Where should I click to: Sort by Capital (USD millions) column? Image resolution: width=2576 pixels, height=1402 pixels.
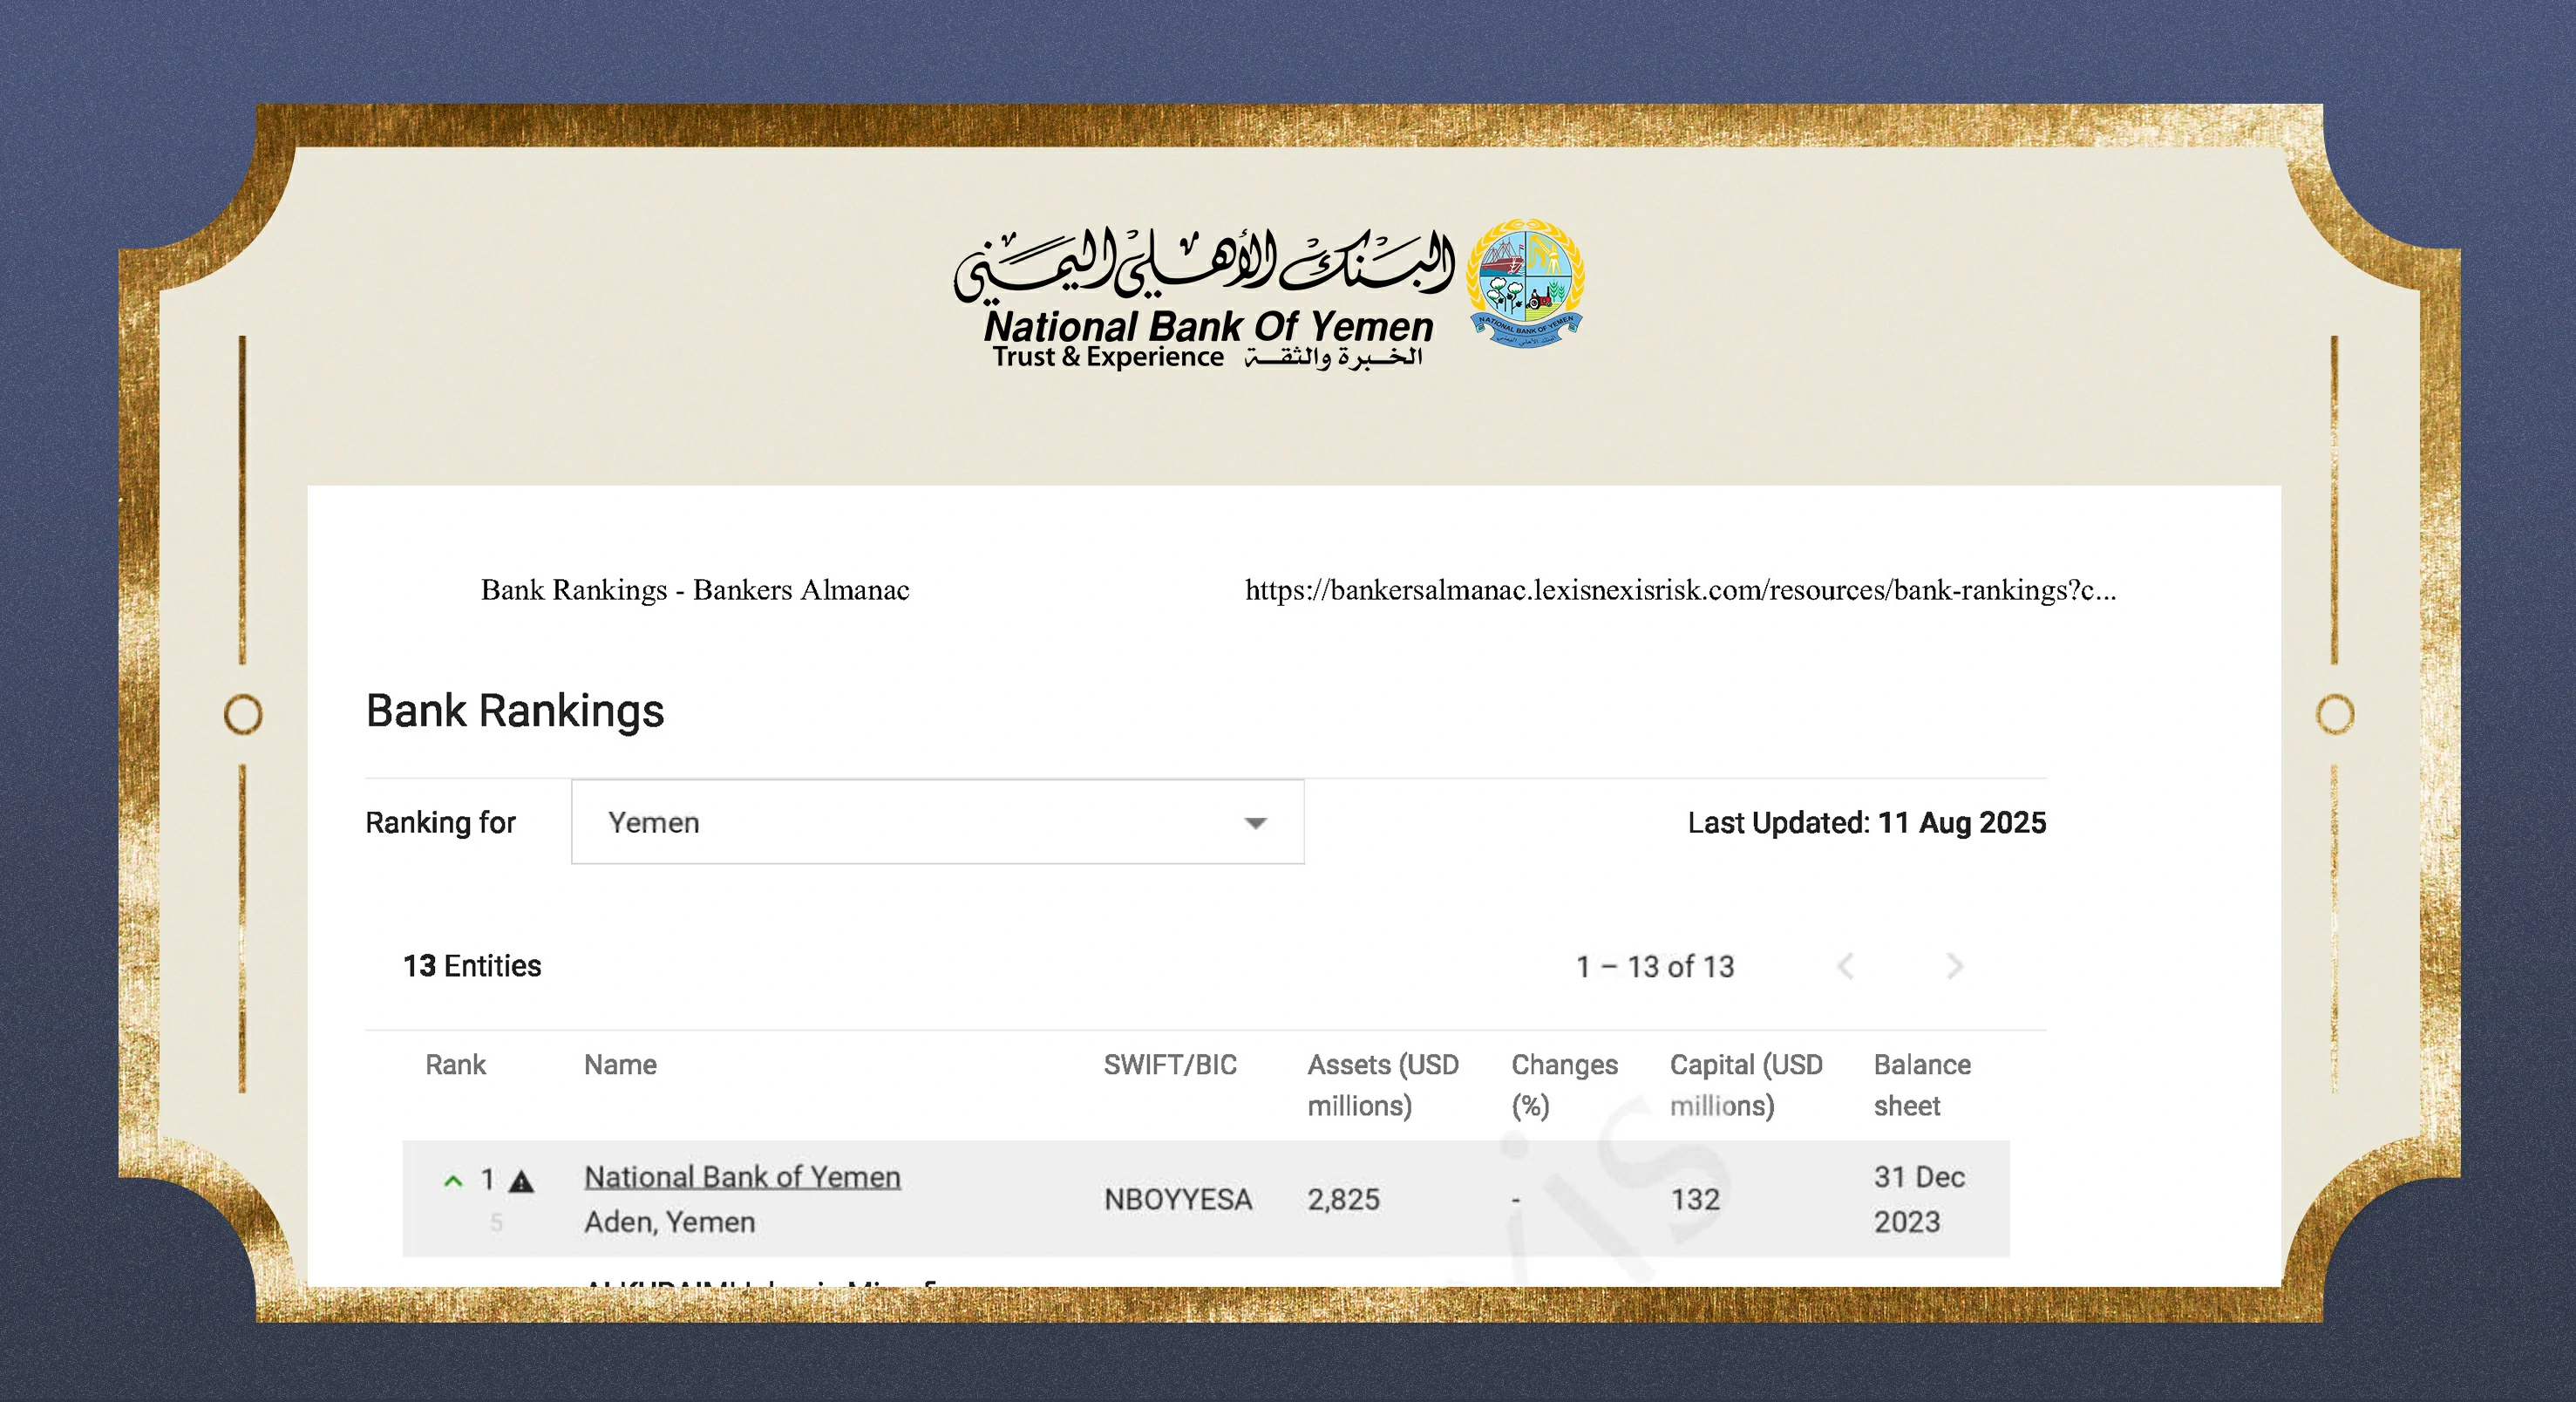[1745, 1084]
